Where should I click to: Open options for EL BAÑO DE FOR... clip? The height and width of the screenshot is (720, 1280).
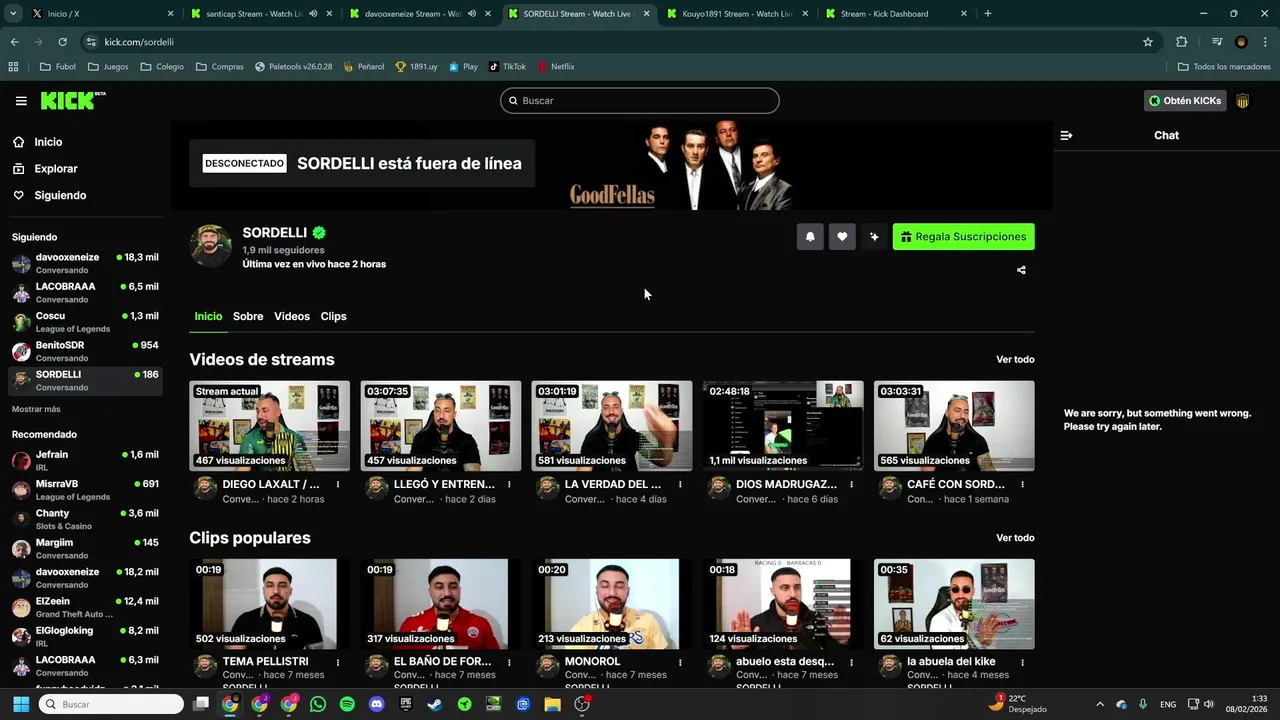(x=509, y=662)
